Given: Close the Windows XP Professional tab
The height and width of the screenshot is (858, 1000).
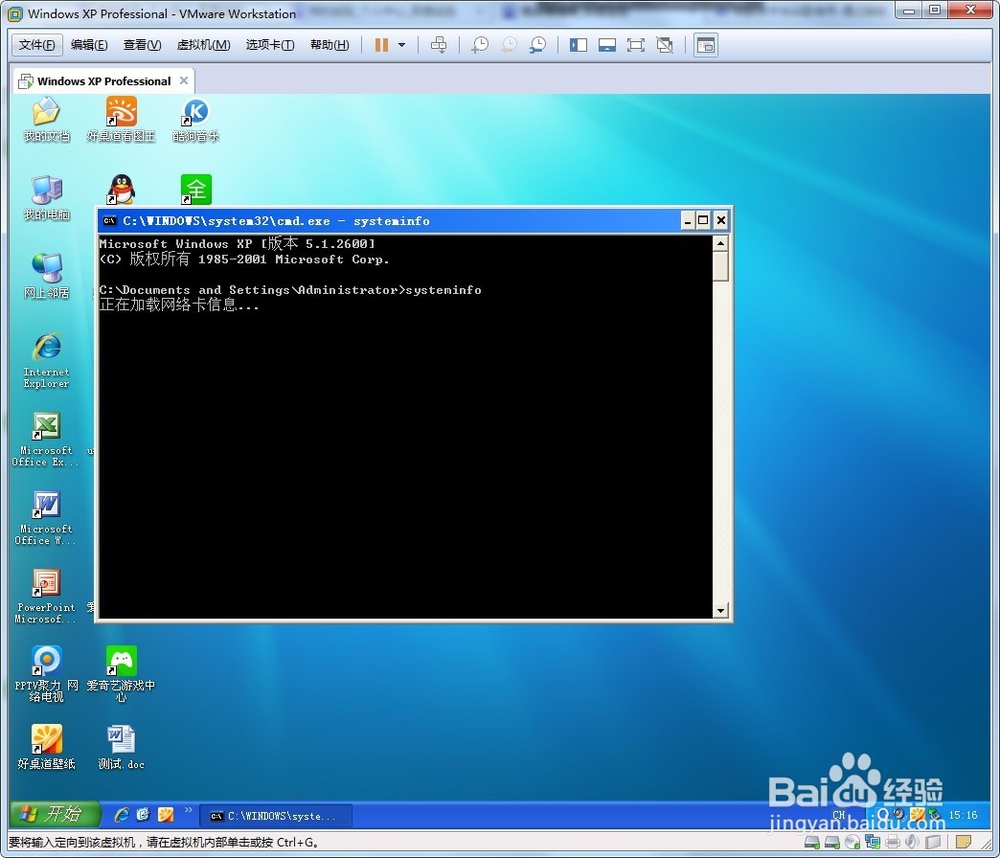Looking at the screenshot, I should coord(184,80).
